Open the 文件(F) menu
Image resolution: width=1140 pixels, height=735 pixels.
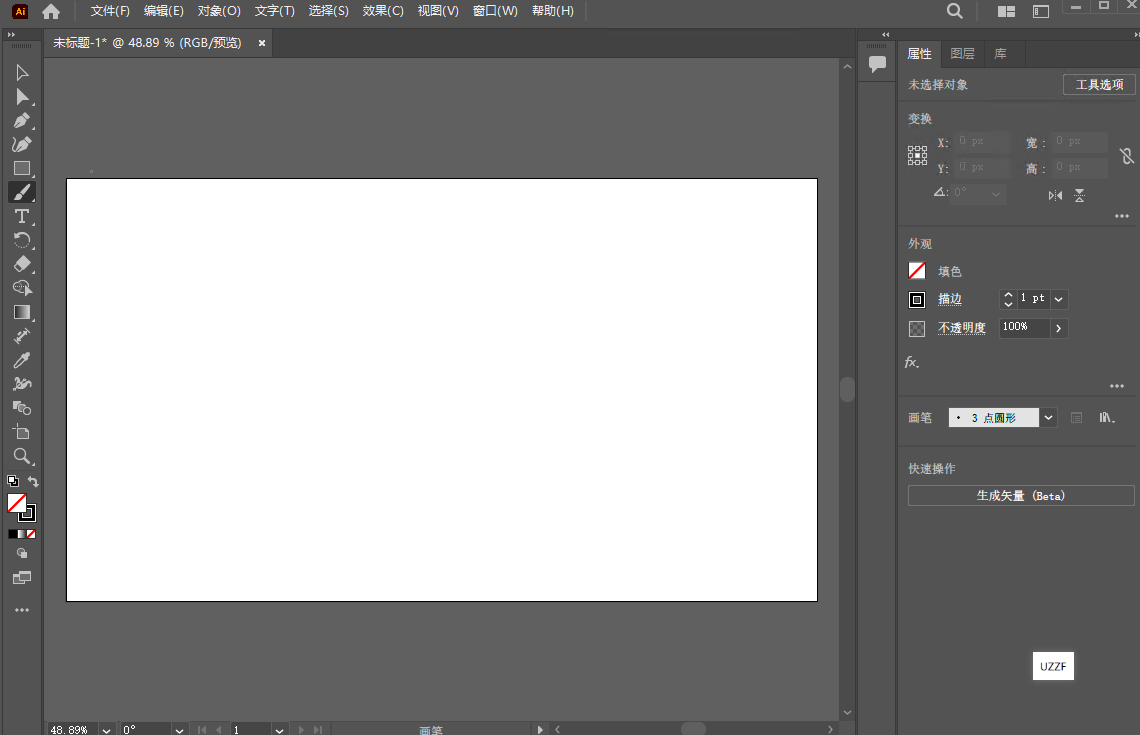coord(110,11)
